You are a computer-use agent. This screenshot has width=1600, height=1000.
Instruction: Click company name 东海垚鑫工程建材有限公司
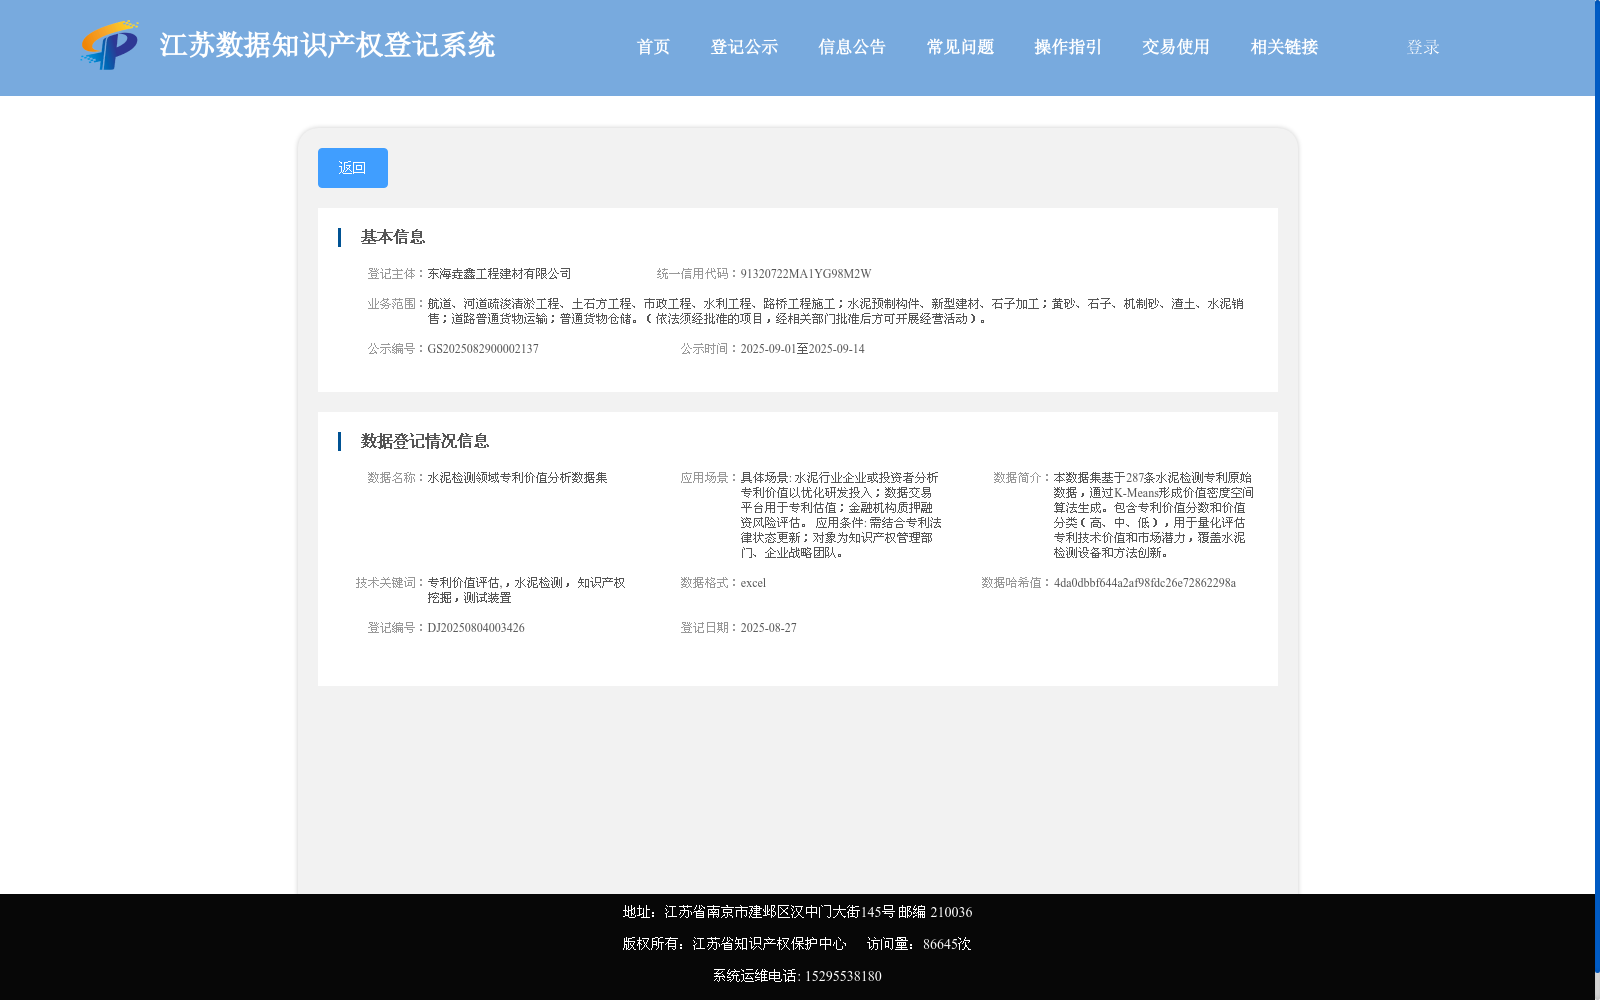(499, 274)
